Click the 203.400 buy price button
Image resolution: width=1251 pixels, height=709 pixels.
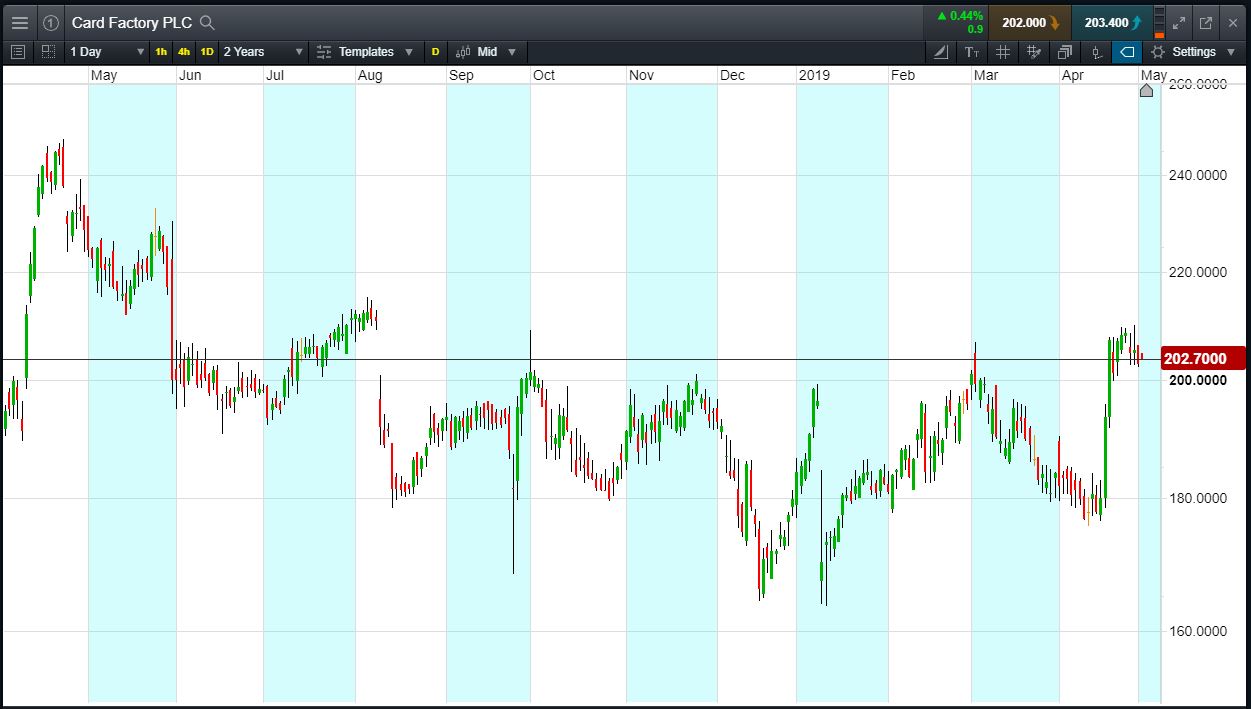click(1111, 22)
